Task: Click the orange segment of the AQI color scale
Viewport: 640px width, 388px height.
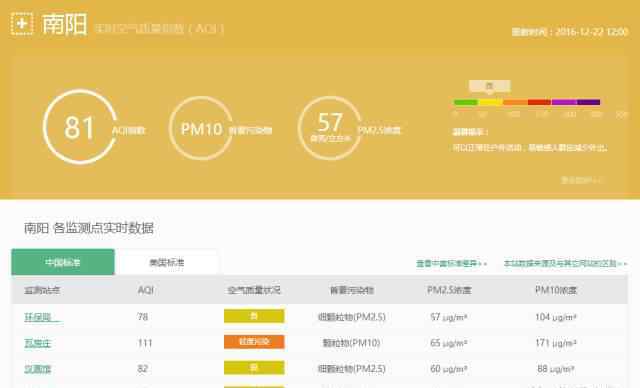Action: coord(515,102)
